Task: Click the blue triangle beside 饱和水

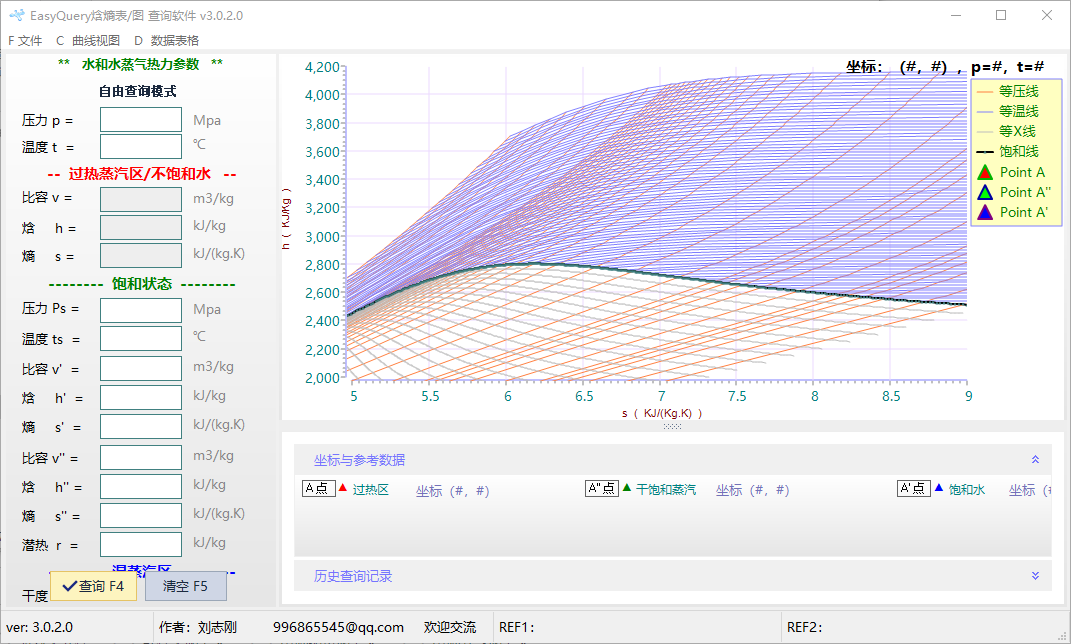Action: (x=938, y=488)
